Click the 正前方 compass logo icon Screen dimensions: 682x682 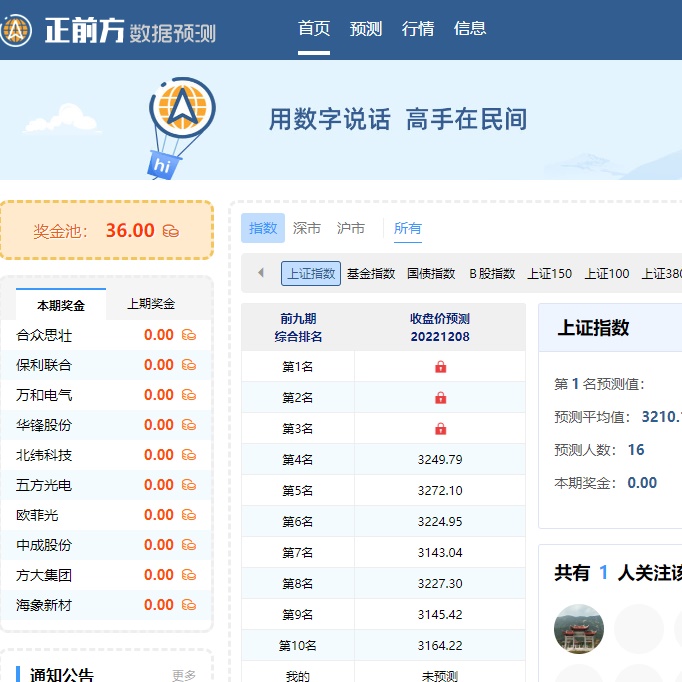pyautogui.click(x=17, y=30)
